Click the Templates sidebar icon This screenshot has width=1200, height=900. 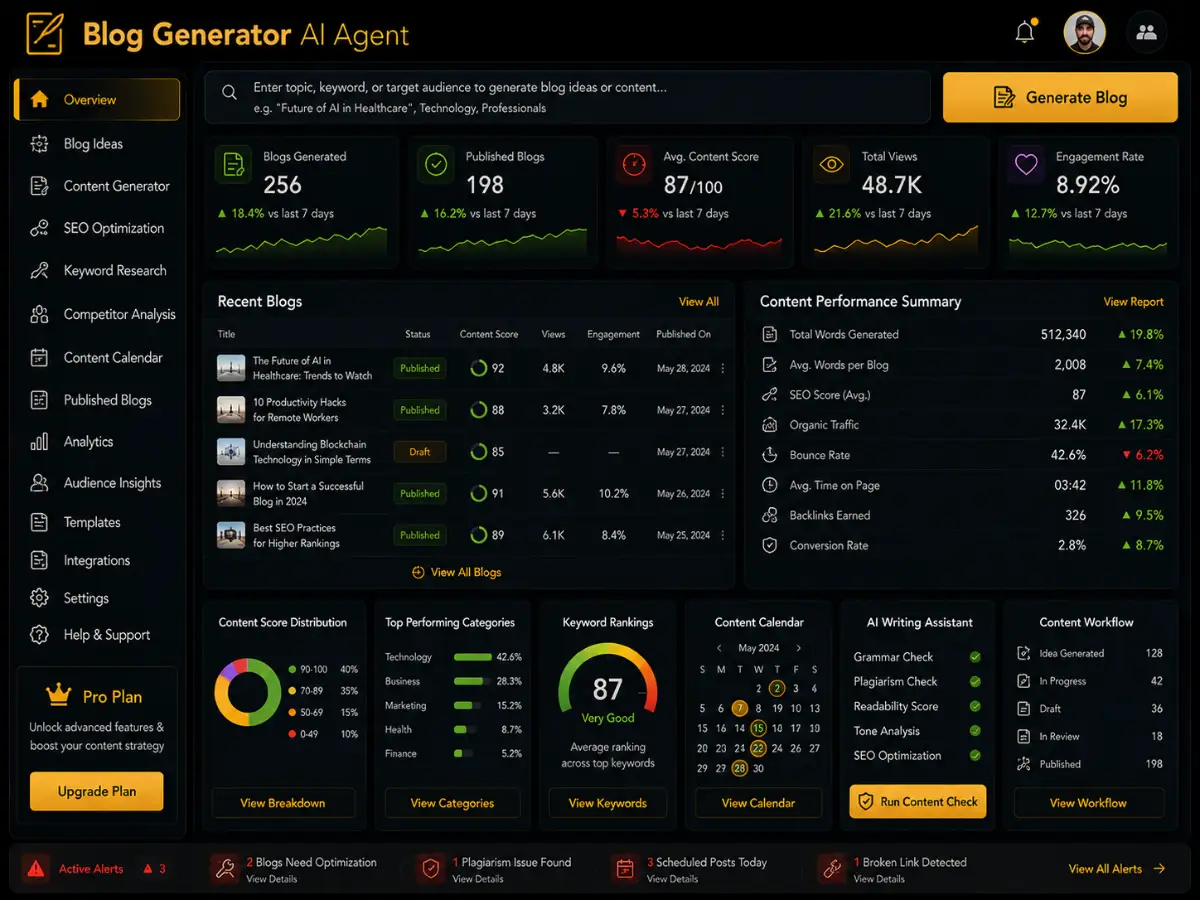pyautogui.click(x=39, y=522)
